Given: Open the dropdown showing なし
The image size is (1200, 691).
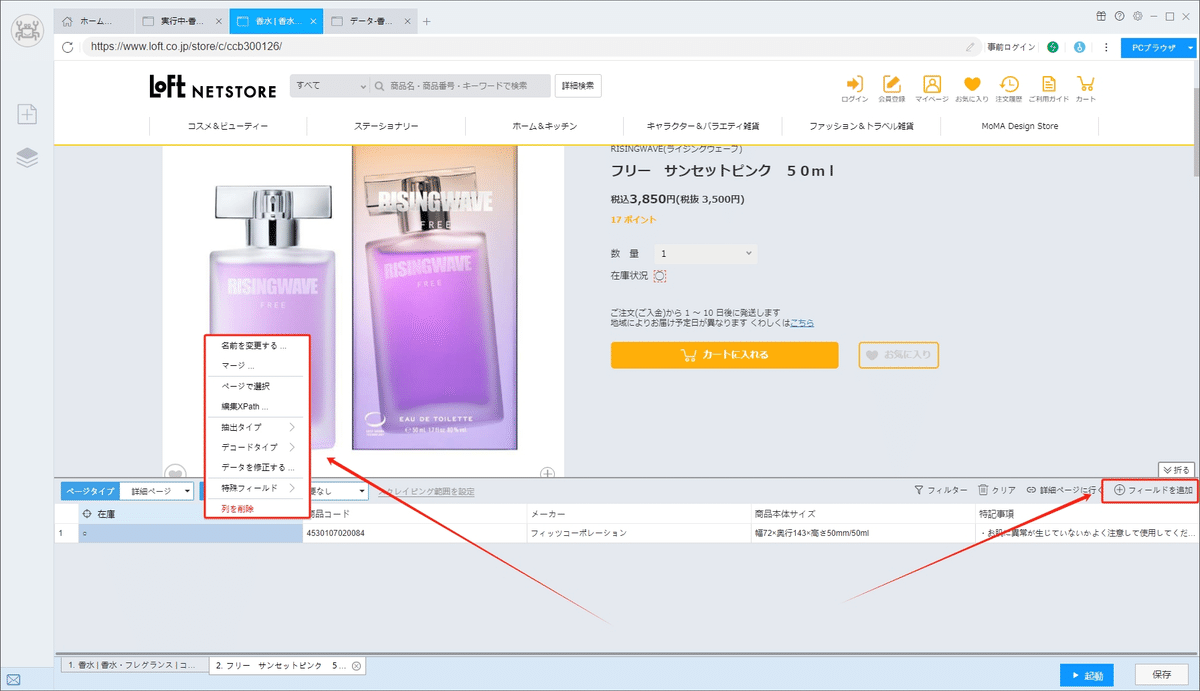Looking at the screenshot, I should pyautogui.click(x=339, y=491).
